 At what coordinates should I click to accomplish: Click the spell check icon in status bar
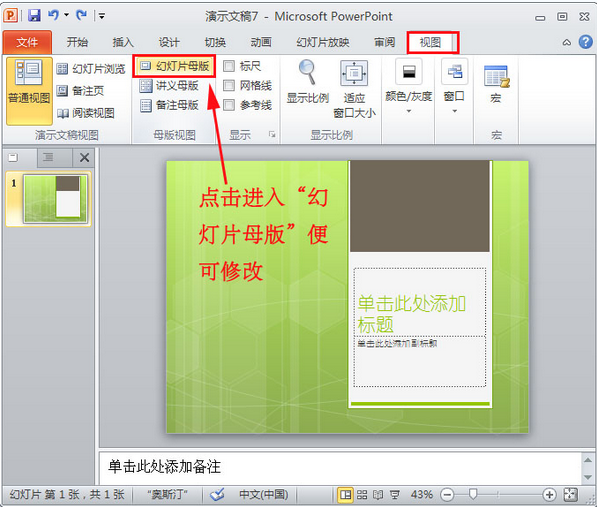(217, 494)
